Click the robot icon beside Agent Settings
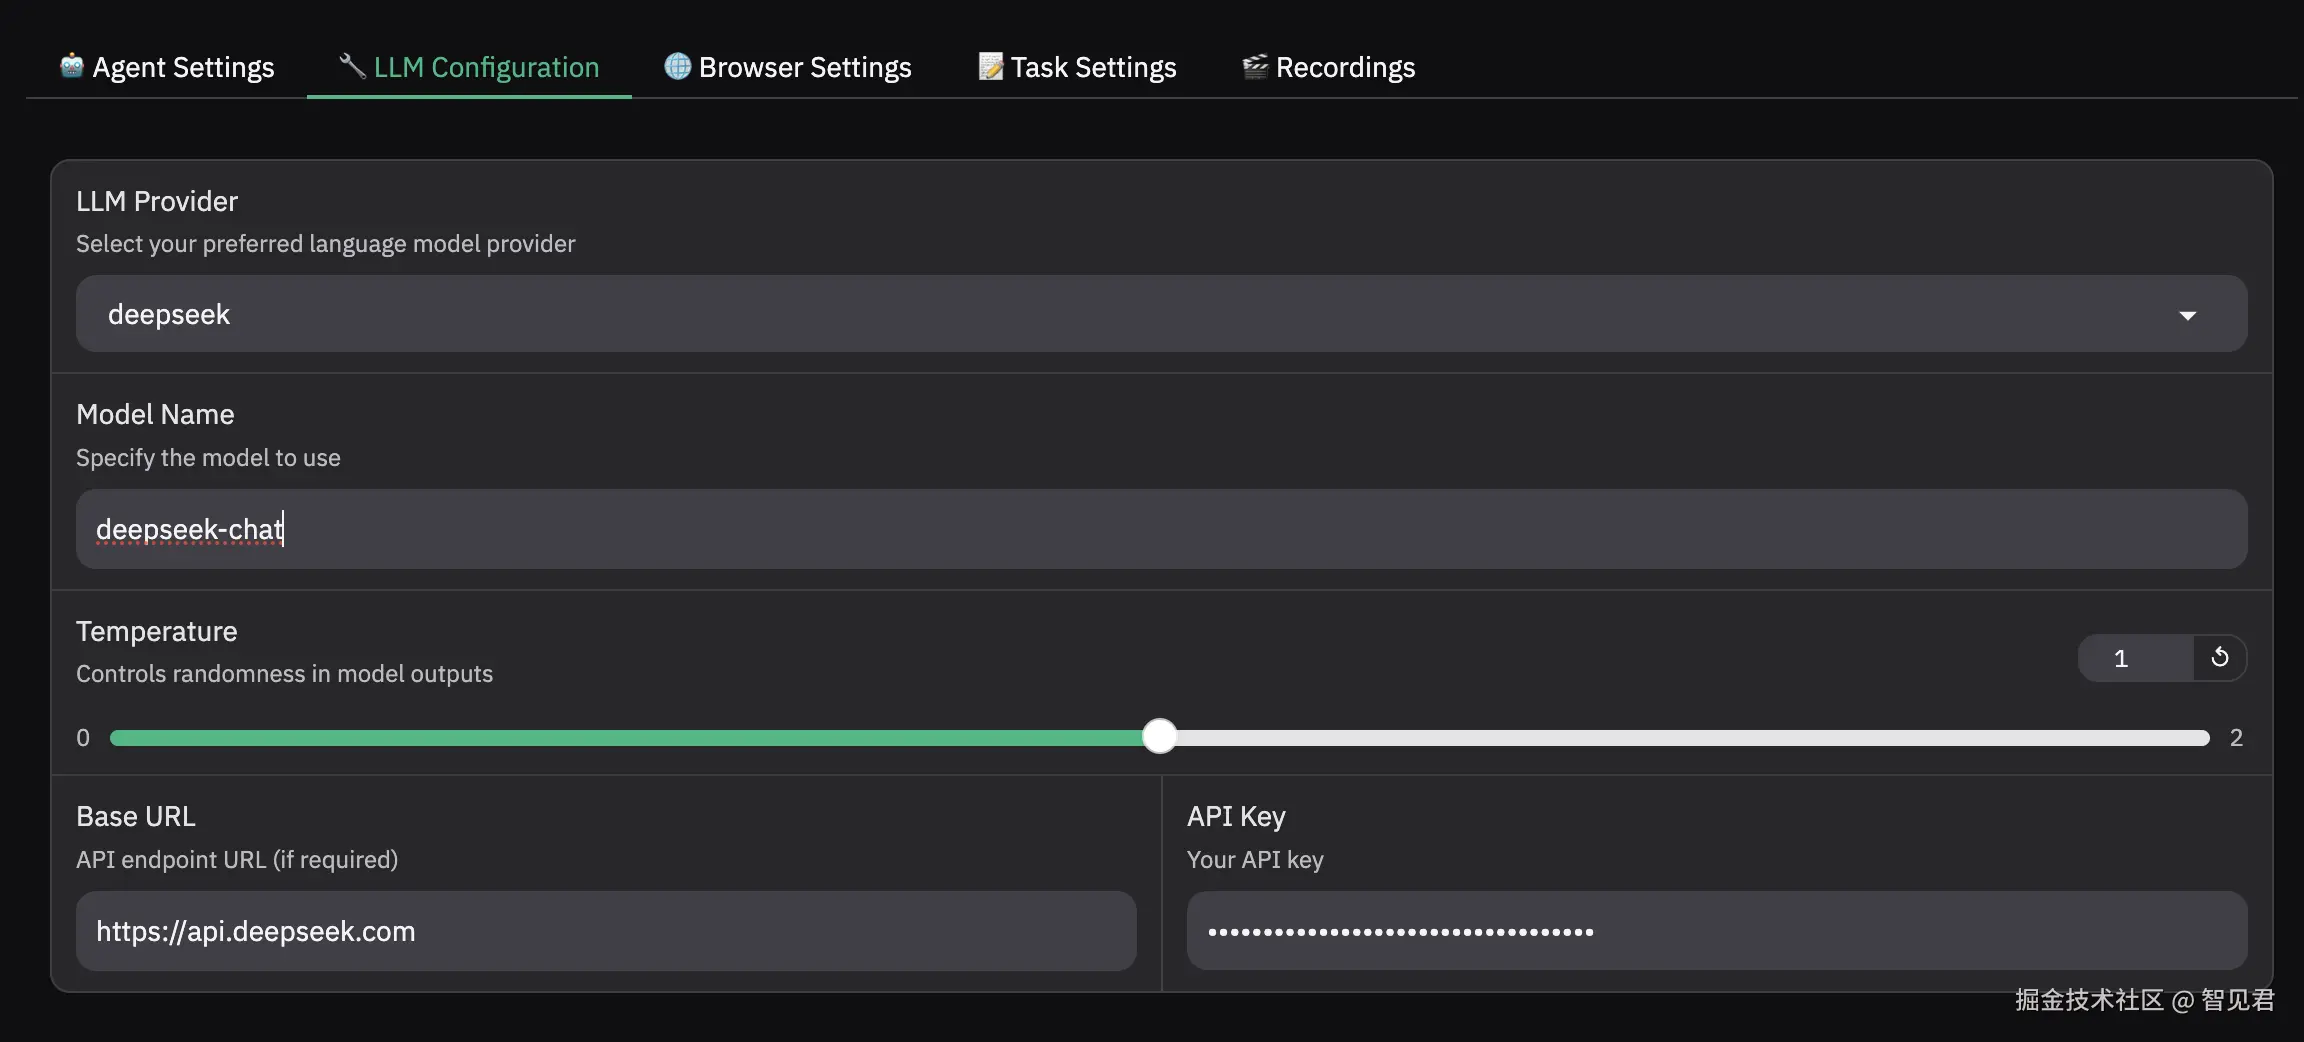The height and width of the screenshot is (1042, 2304). [72, 66]
